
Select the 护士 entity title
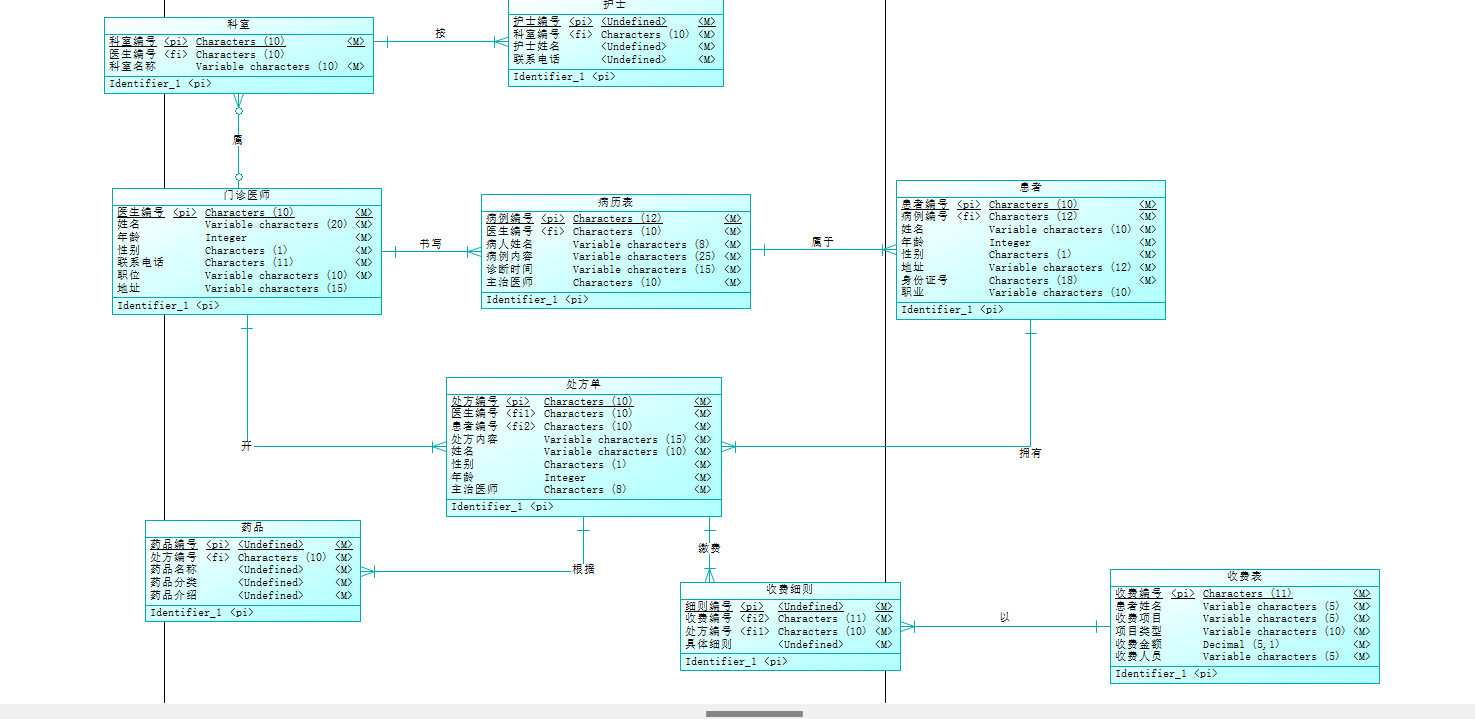click(x=615, y=5)
